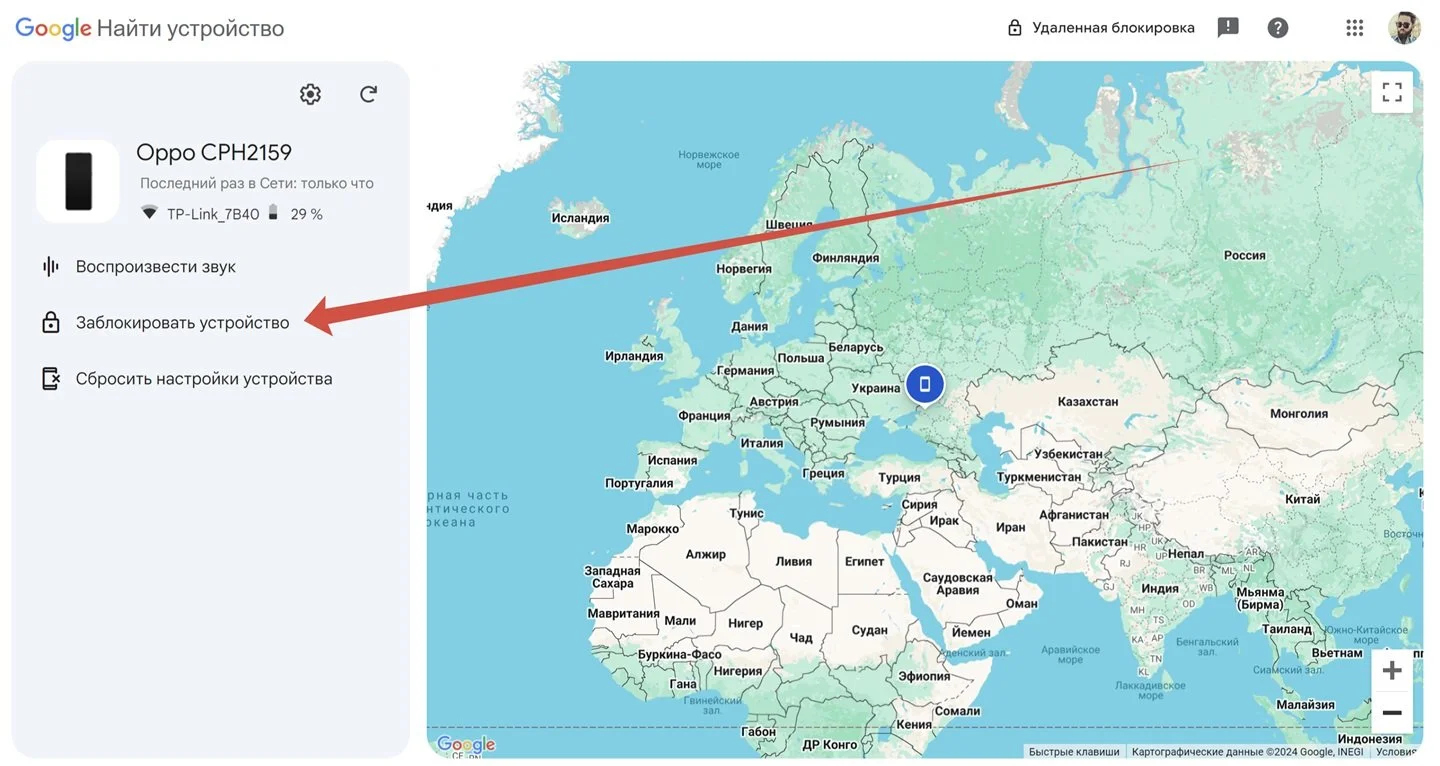Click the Последний раз в Сети status text
This screenshot has height=766, width=1440.
coord(257,184)
